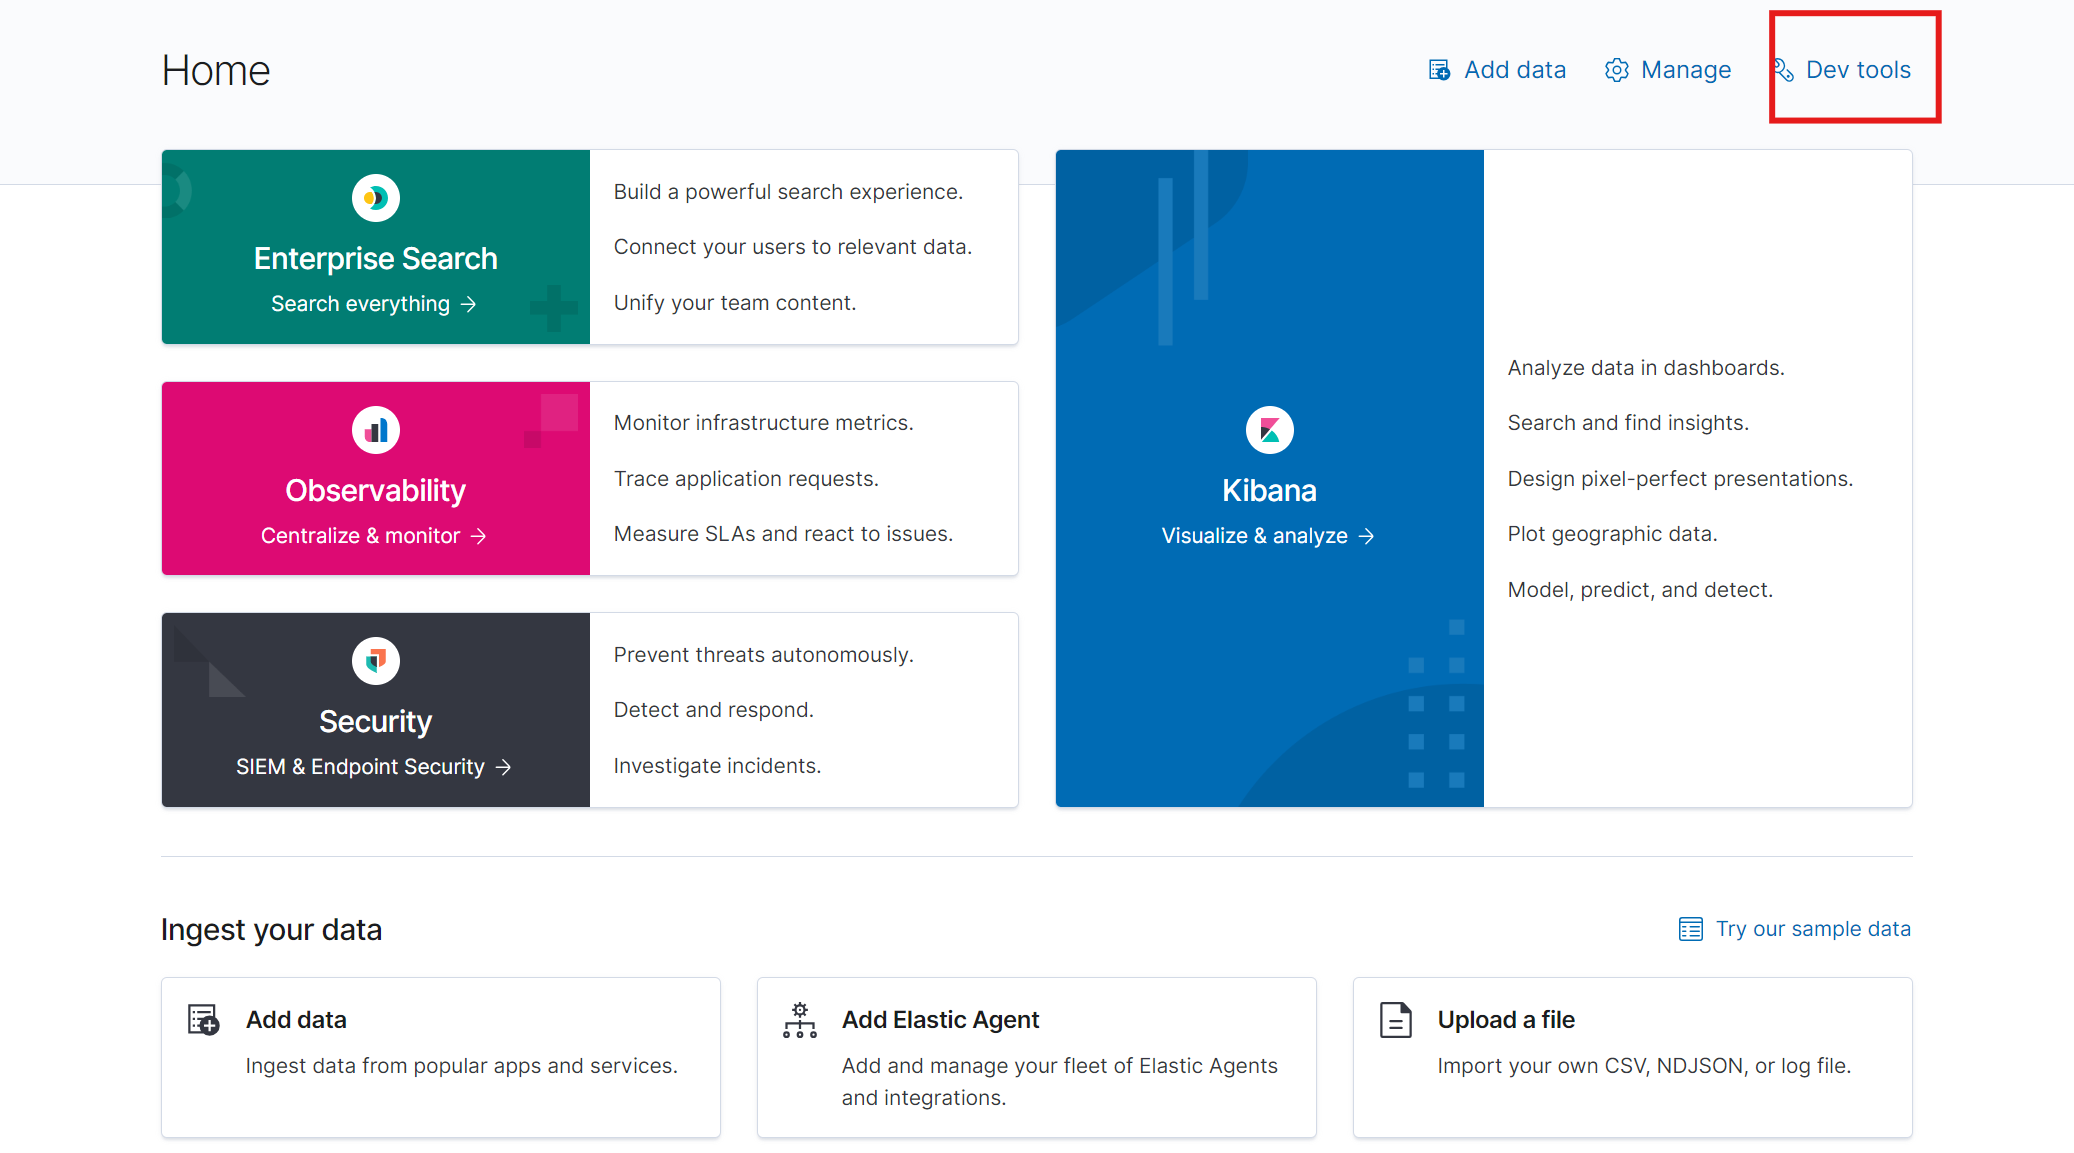Click the Dev tools wrench icon
Screen dimensions: 2074x1153
pos(1783,70)
